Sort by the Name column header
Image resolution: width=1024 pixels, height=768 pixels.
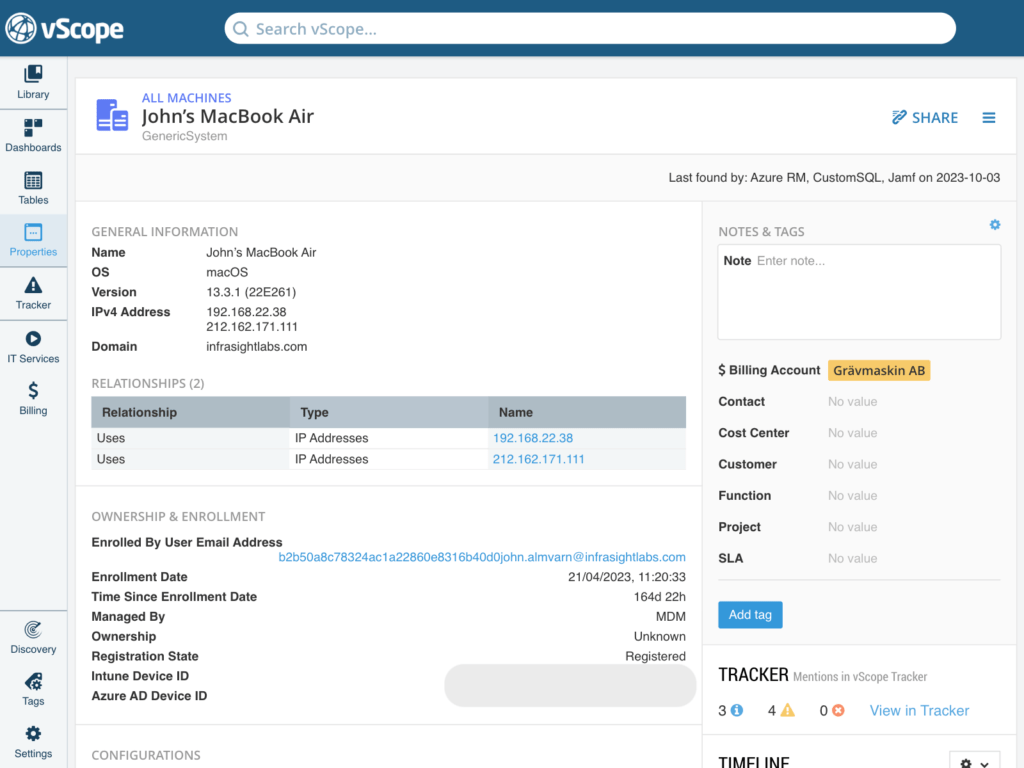(x=587, y=412)
